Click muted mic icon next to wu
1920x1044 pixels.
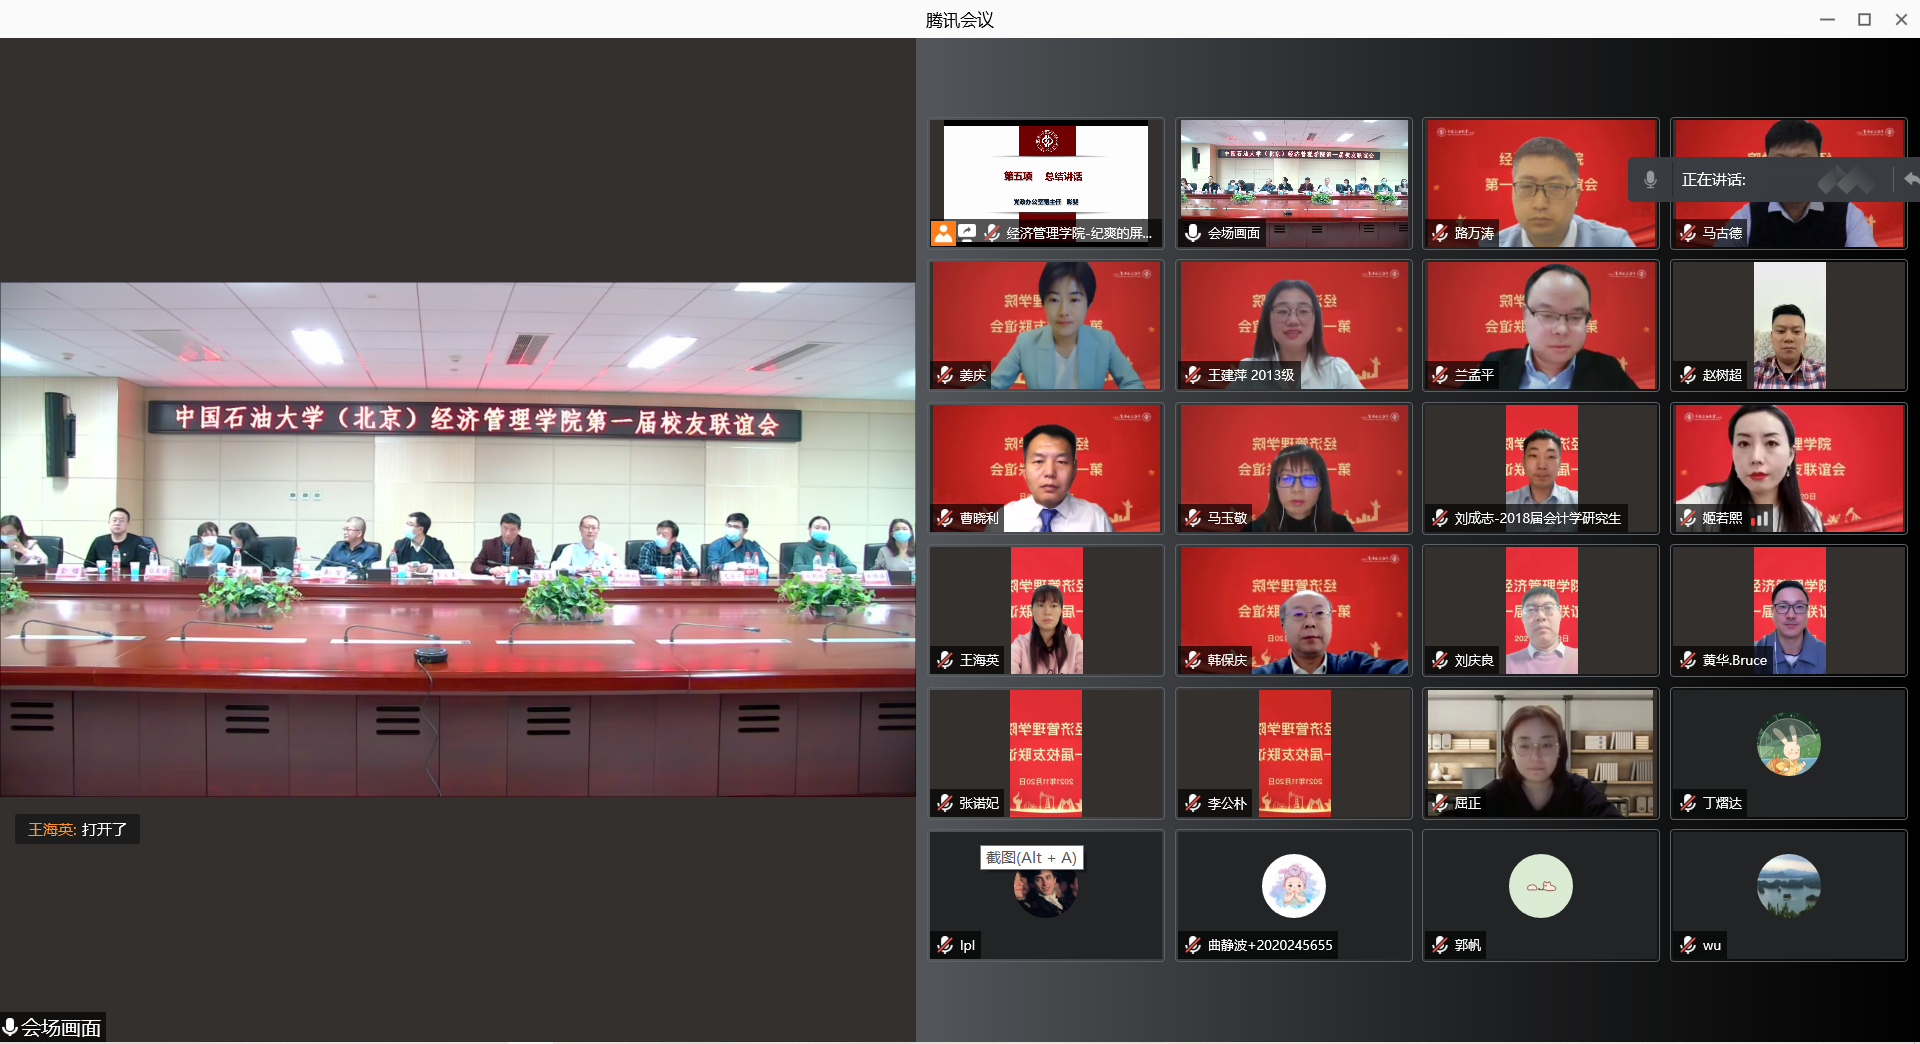tap(1688, 945)
